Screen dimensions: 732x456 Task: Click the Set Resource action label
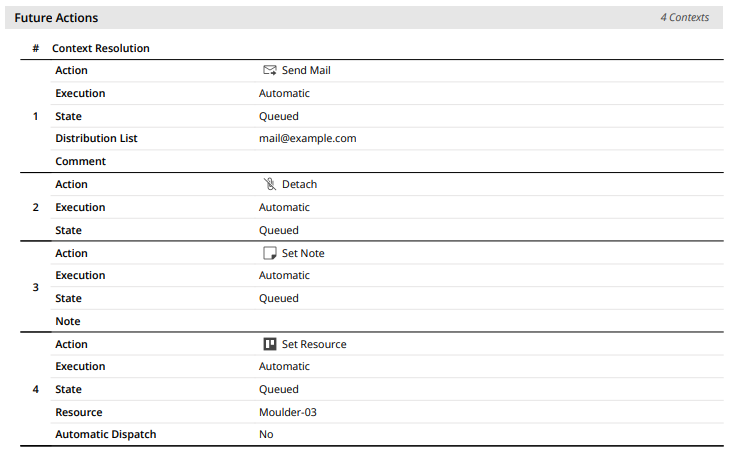tap(314, 345)
